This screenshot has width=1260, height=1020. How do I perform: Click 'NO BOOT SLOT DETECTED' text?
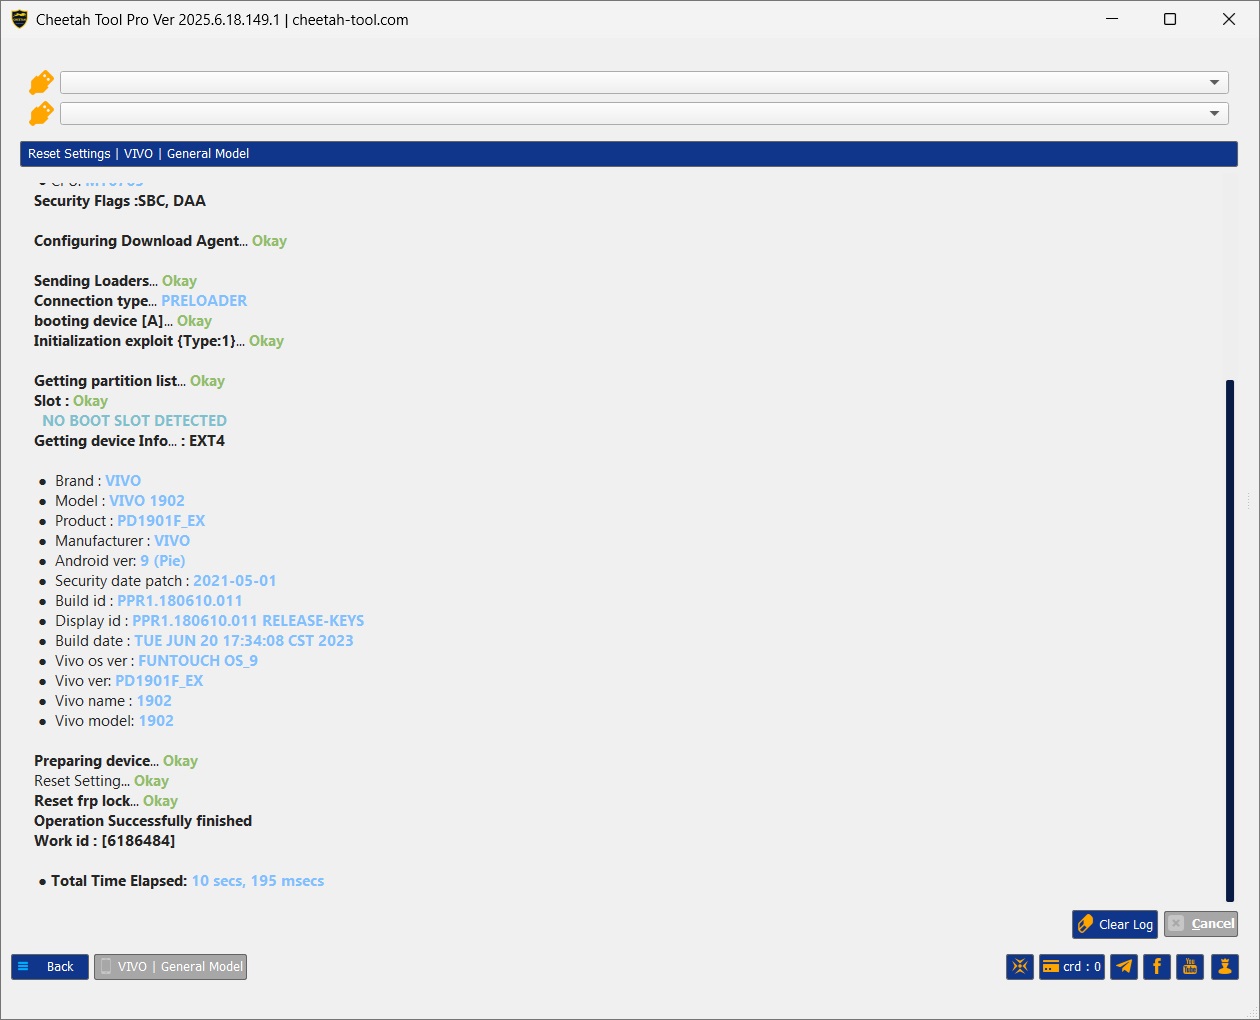(x=135, y=421)
